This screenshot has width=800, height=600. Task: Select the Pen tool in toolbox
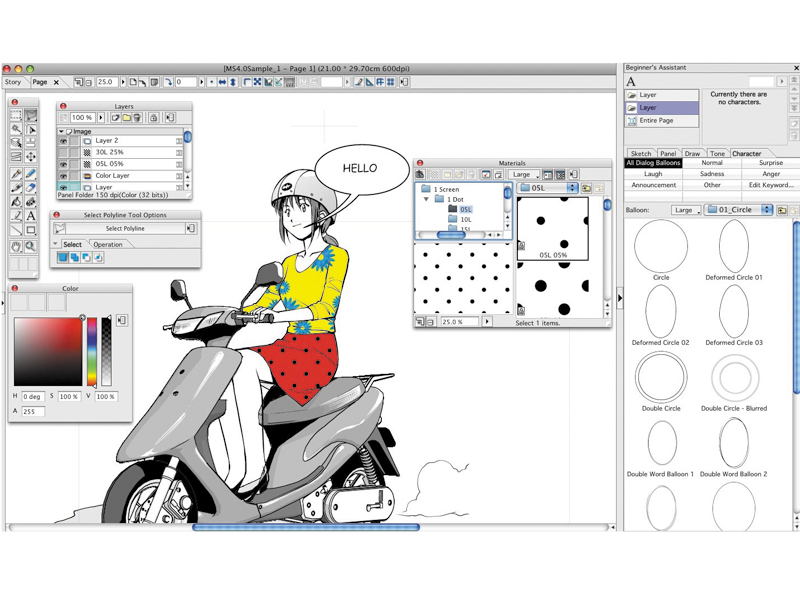pyautogui.click(x=16, y=174)
